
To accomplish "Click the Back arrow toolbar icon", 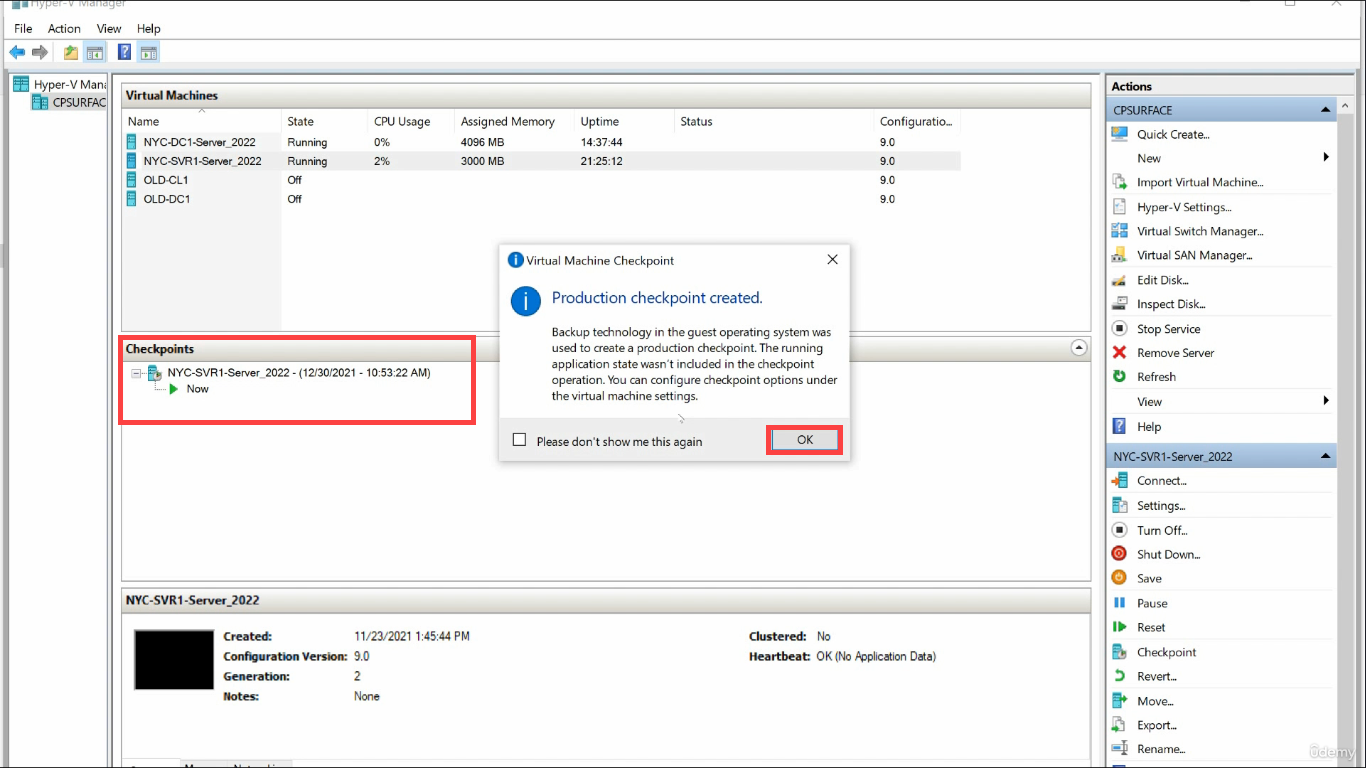I will (17, 52).
